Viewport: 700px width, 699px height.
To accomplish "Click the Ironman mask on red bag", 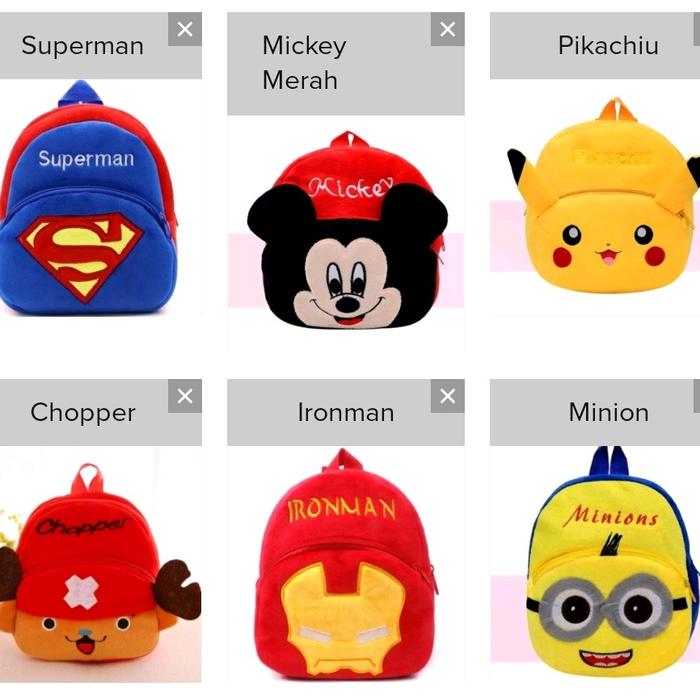I will [x=343, y=618].
